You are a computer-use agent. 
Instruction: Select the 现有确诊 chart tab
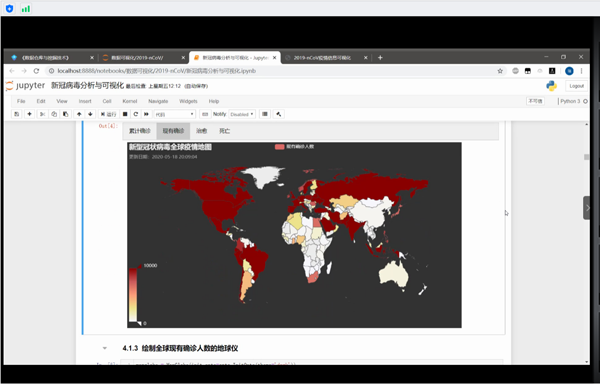(x=173, y=131)
